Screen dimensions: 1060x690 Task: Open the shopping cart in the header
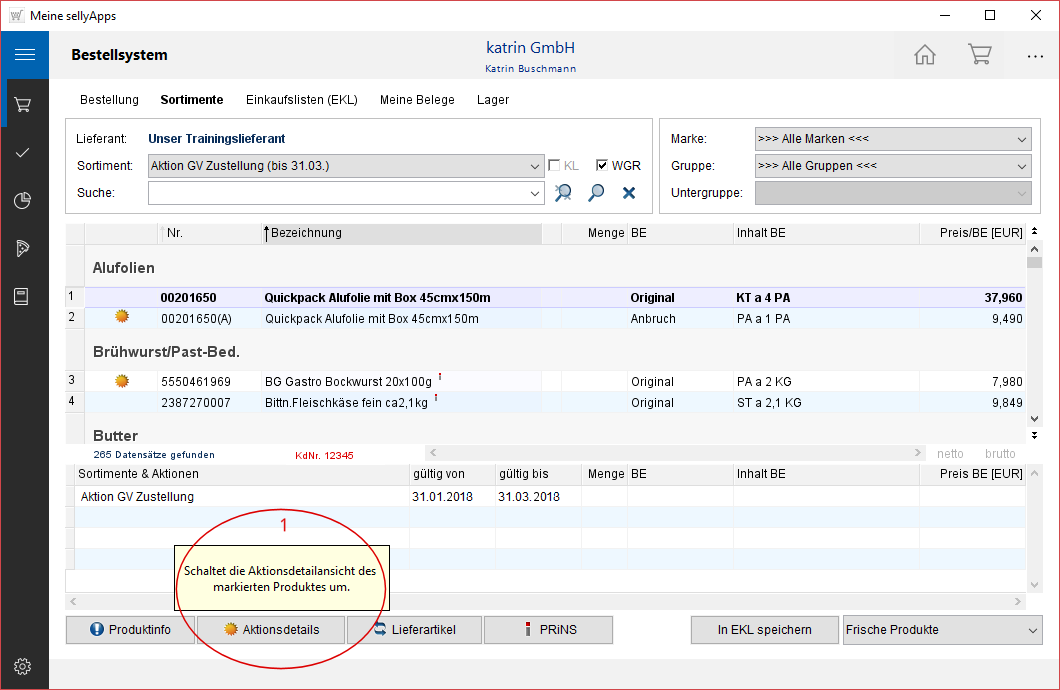pyautogui.click(x=979, y=55)
